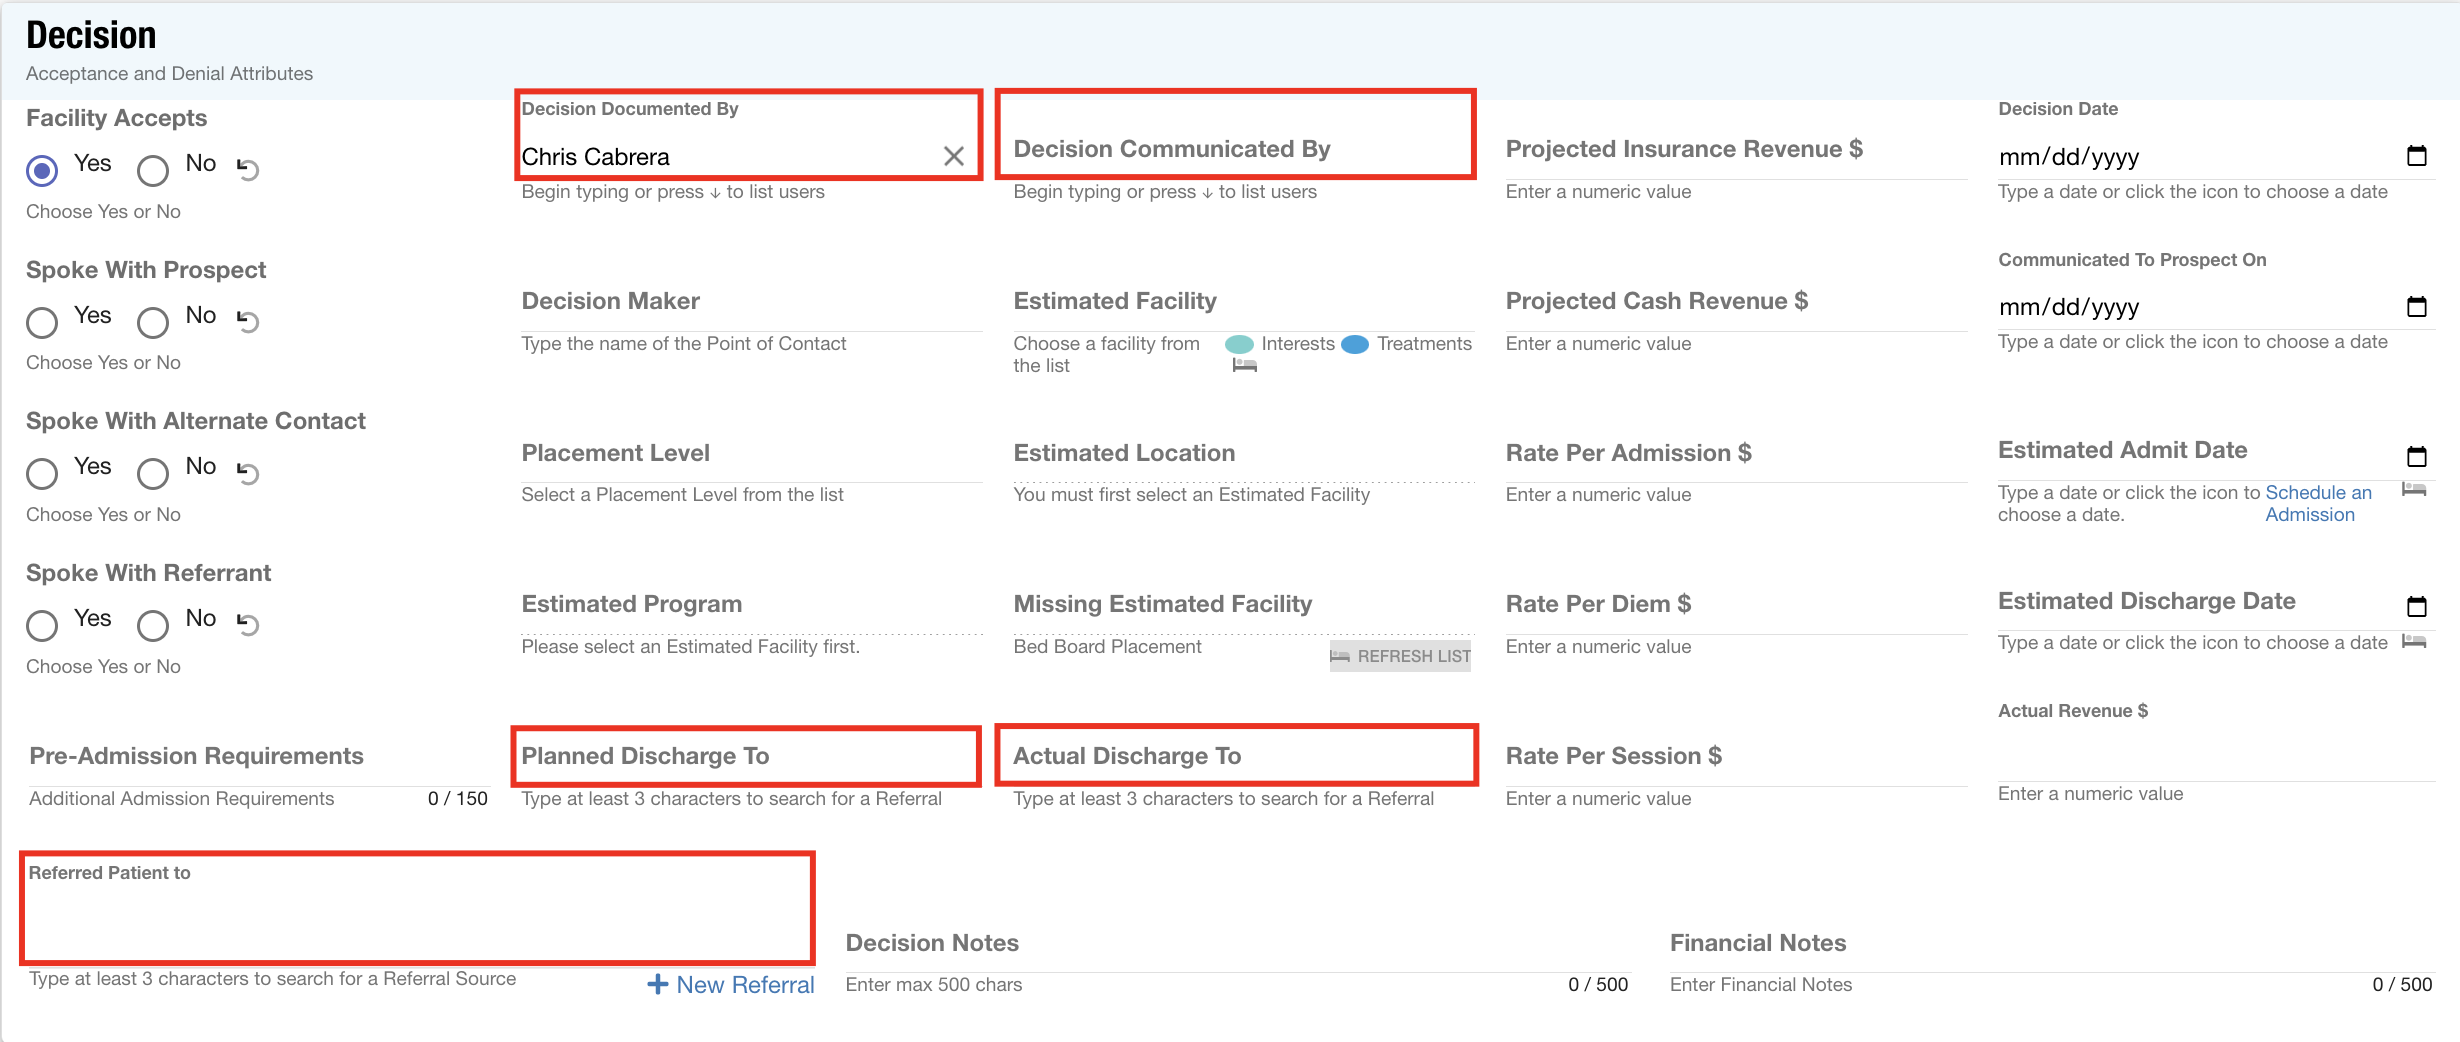Open the Decision Date calendar picker icon
2460x1042 pixels.
click(x=2416, y=156)
